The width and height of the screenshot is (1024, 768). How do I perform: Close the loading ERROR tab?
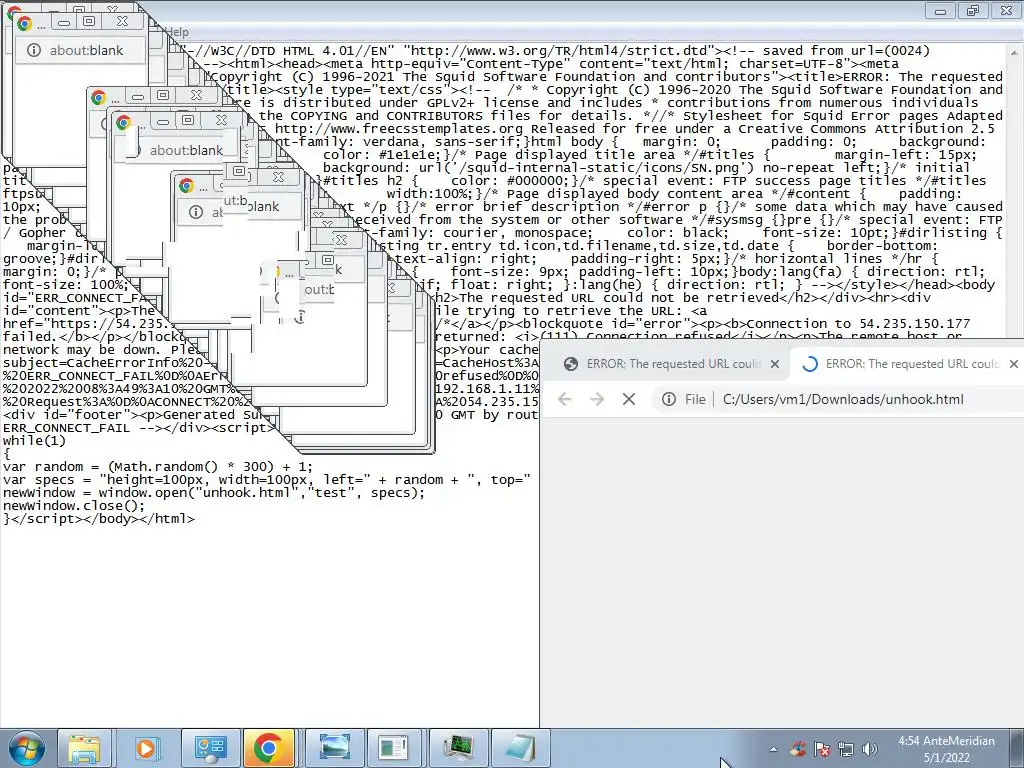pos(1014,364)
